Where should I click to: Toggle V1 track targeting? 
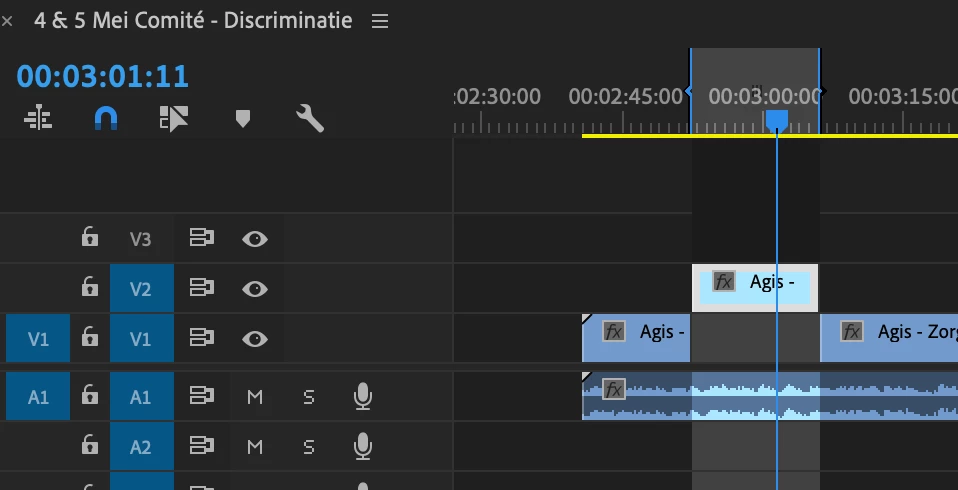tap(142, 338)
